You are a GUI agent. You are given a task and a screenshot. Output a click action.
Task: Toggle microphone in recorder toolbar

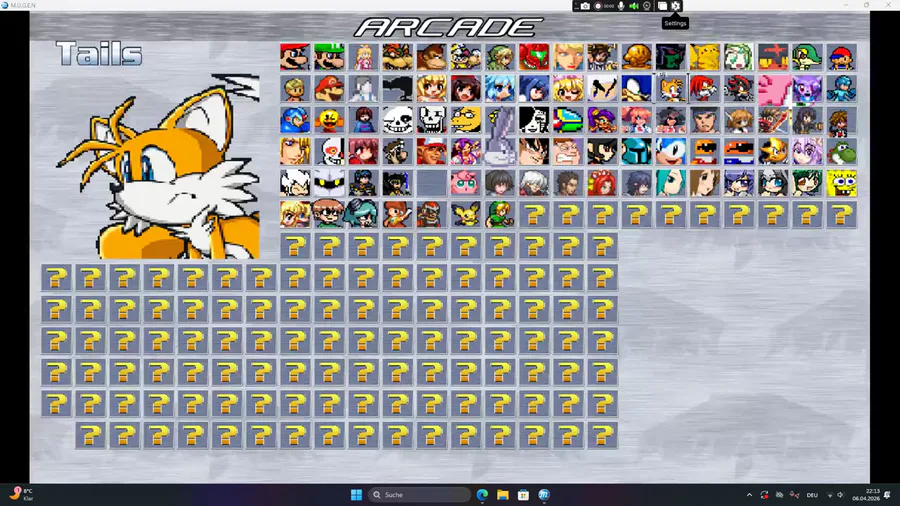pyautogui.click(x=621, y=6)
